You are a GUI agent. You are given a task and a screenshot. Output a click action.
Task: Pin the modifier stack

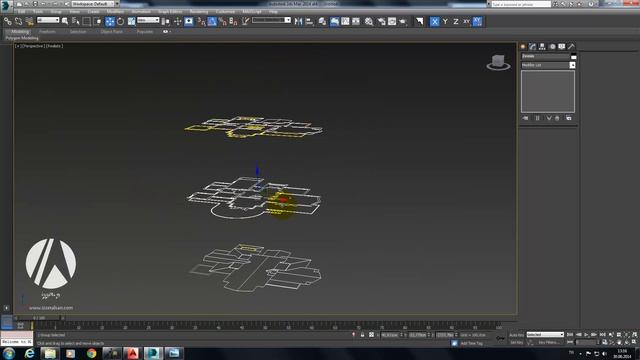(525, 118)
